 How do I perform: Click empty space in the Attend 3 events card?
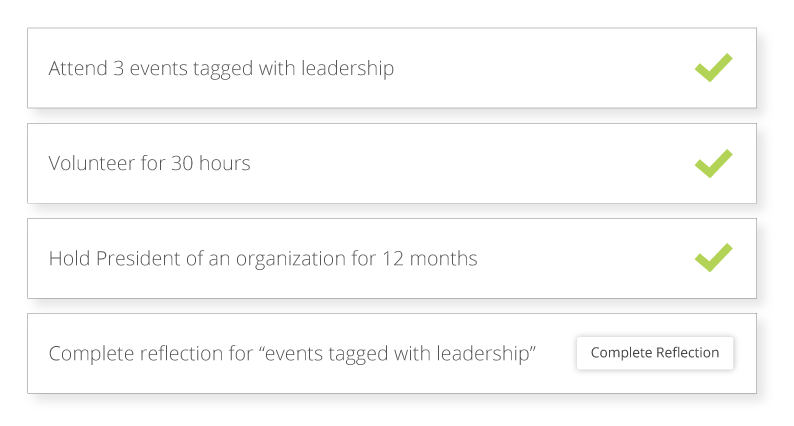[x=540, y=68]
